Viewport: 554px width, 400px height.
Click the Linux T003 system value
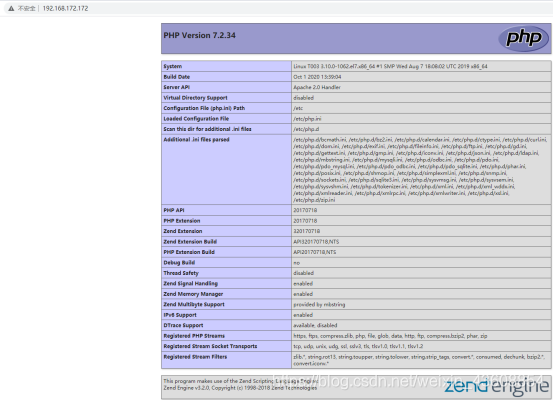390,66
